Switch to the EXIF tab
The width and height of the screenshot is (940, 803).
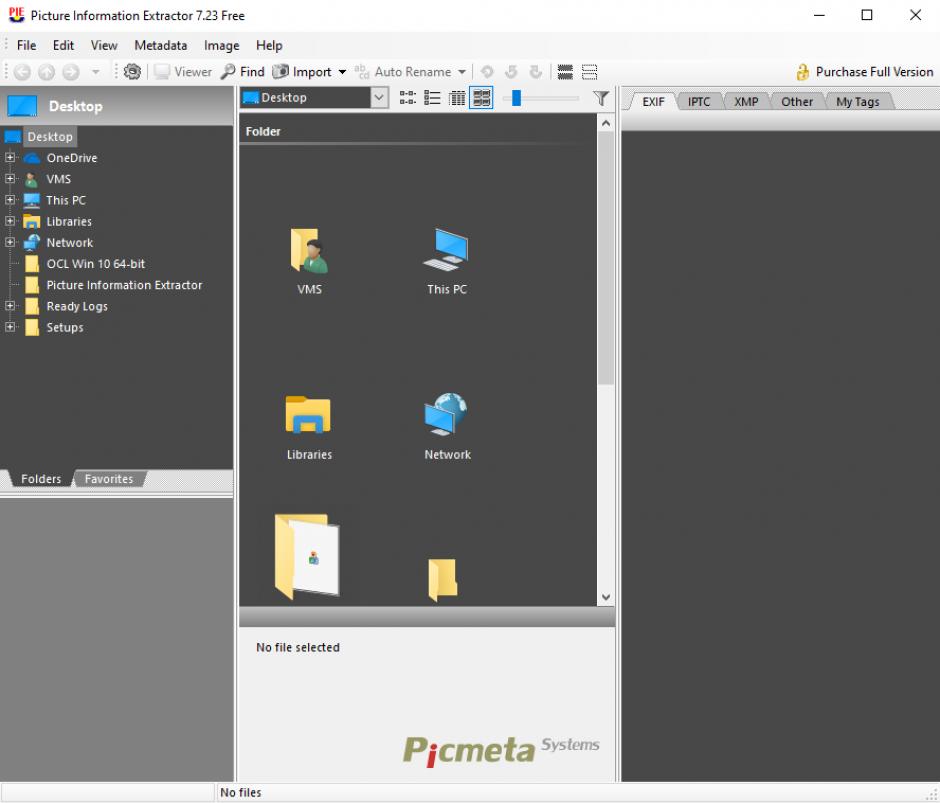point(653,102)
